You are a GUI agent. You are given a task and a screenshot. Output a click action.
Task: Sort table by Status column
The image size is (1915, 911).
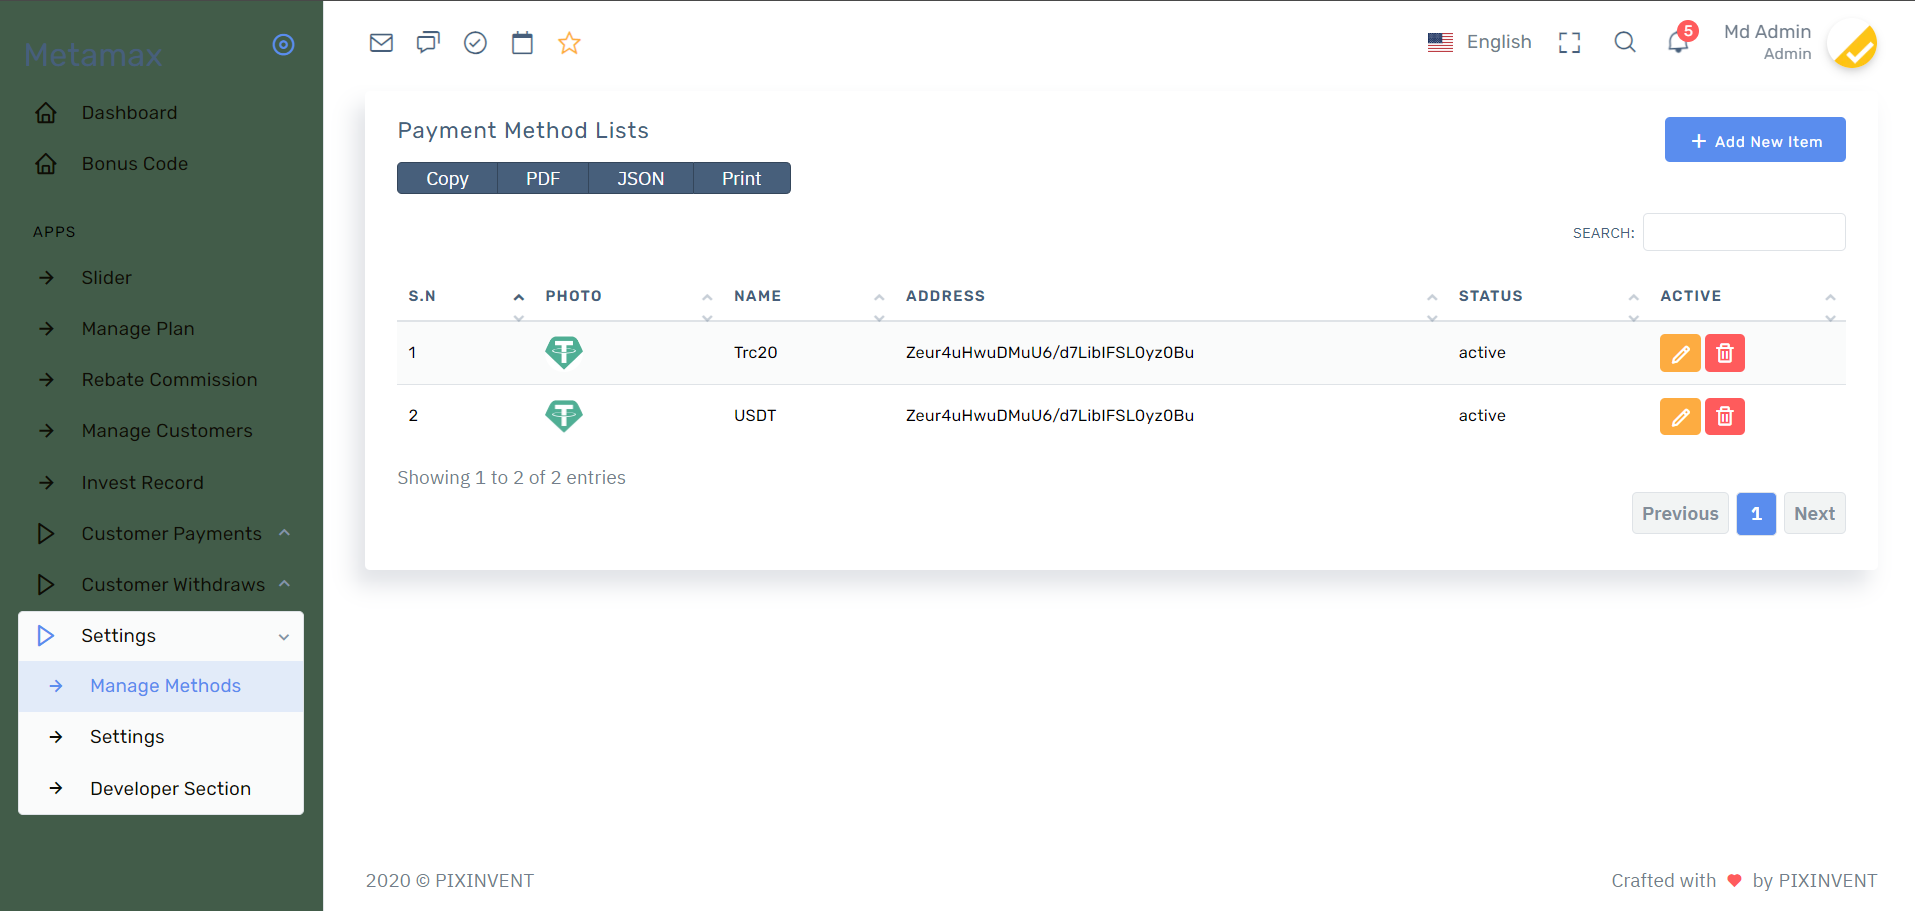tap(1548, 296)
